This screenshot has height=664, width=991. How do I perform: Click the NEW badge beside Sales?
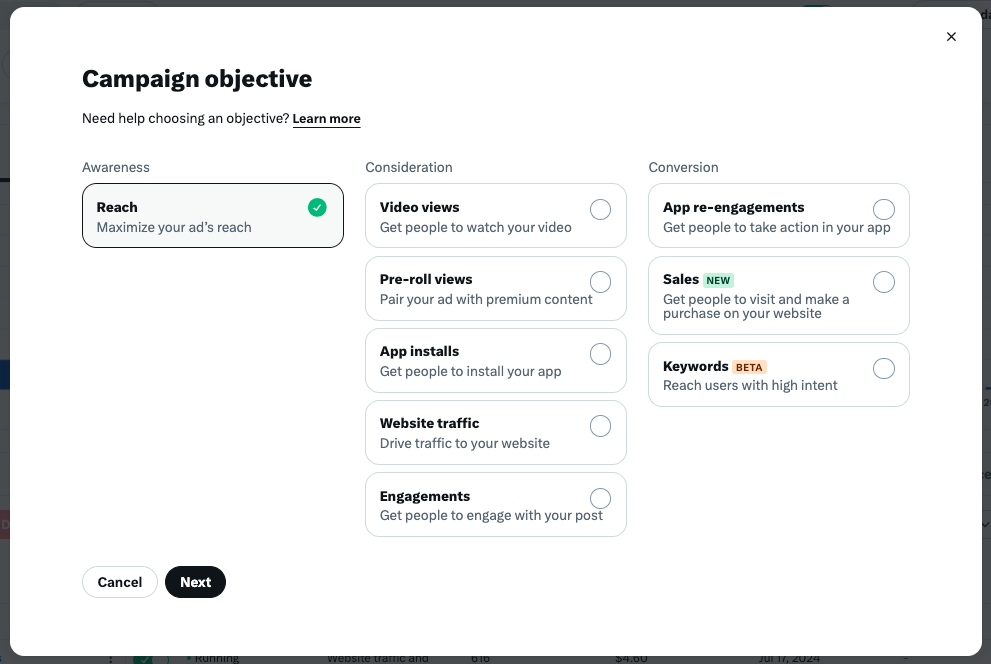(718, 281)
